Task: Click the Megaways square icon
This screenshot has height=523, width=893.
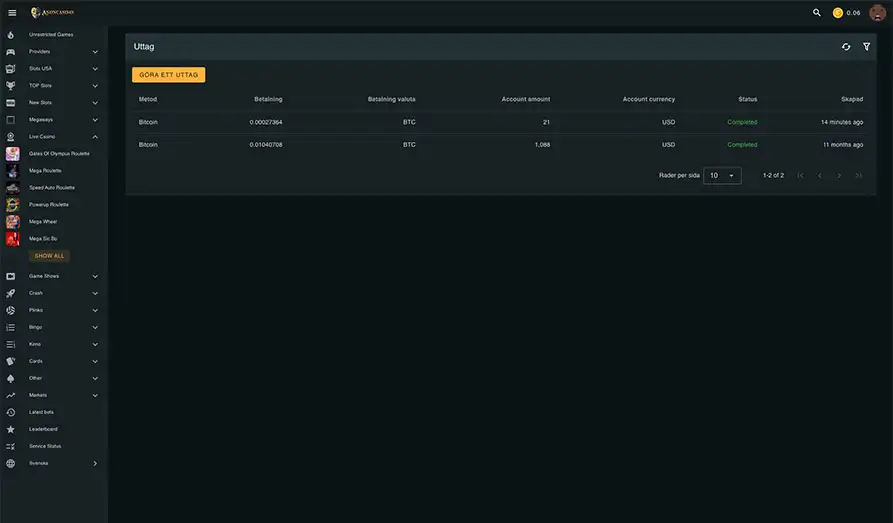Action: click(x=10, y=120)
